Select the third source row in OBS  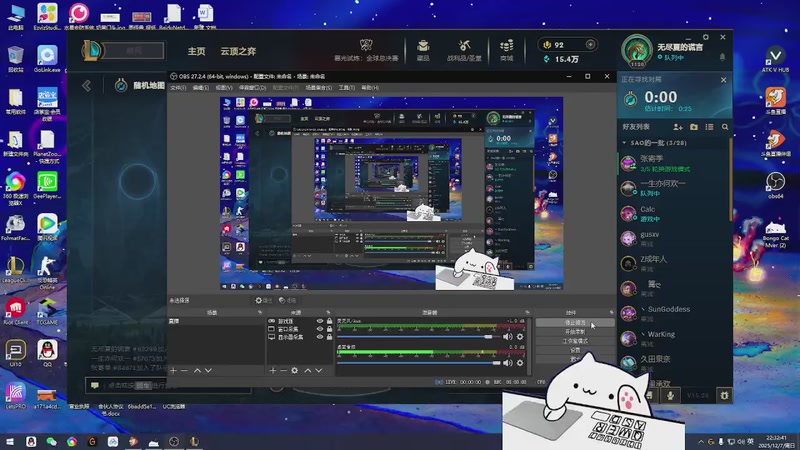300,337
